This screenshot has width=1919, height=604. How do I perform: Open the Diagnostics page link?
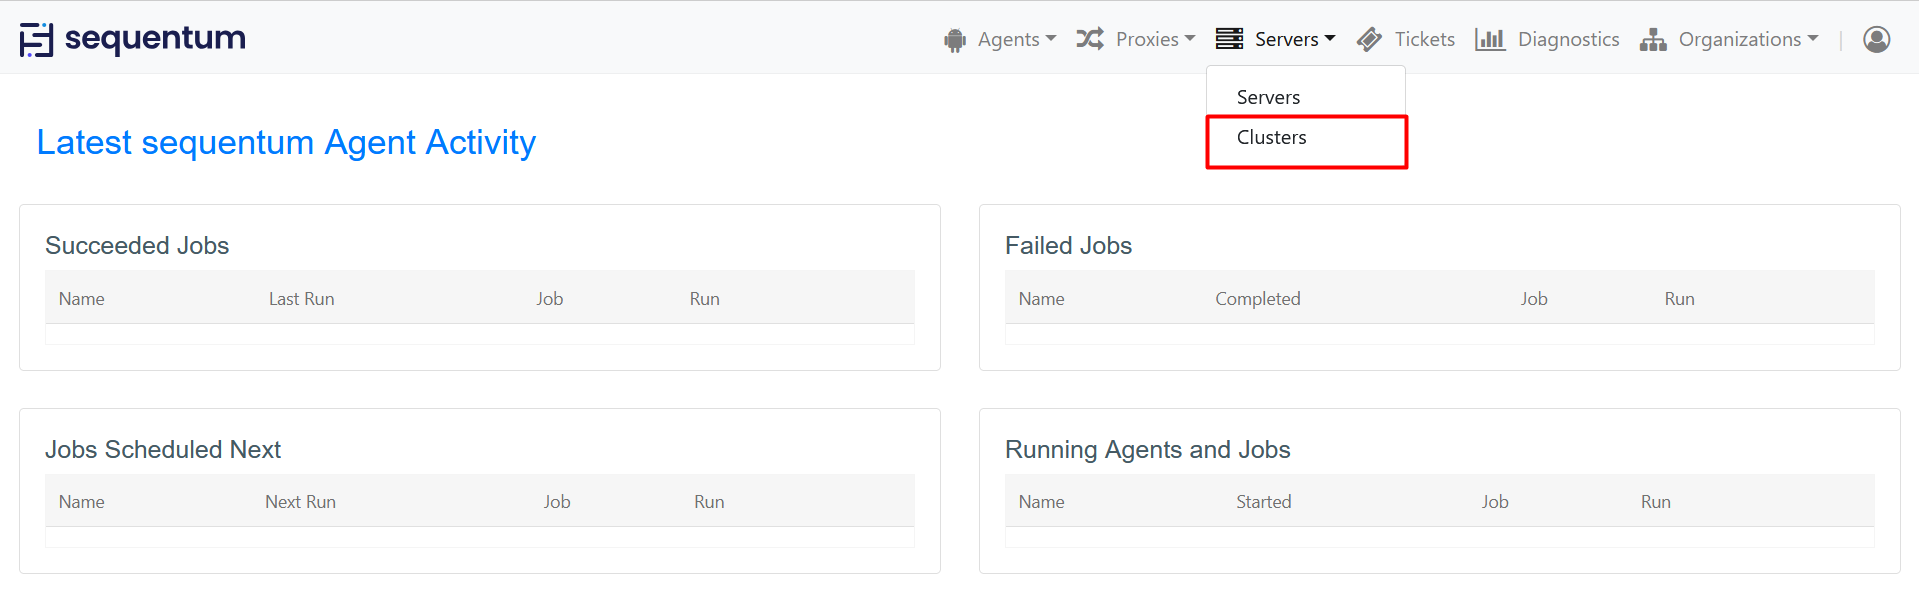point(1568,39)
